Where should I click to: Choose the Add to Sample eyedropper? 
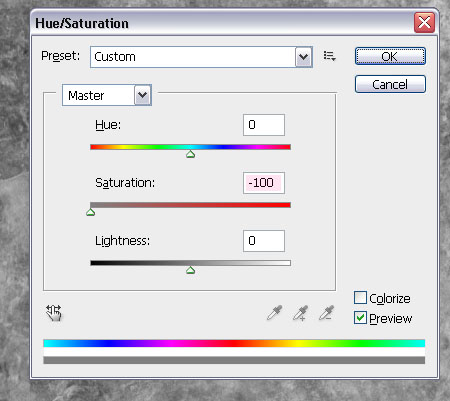pos(300,313)
